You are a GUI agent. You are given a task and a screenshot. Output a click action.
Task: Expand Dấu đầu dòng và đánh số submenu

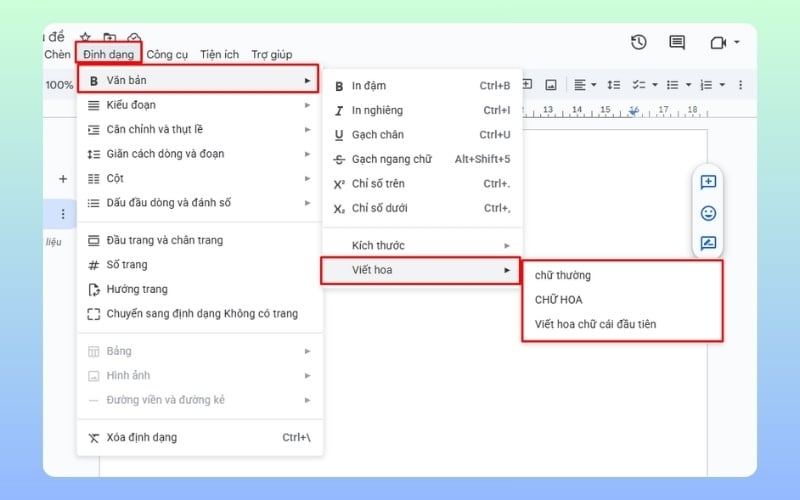click(x=199, y=203)
